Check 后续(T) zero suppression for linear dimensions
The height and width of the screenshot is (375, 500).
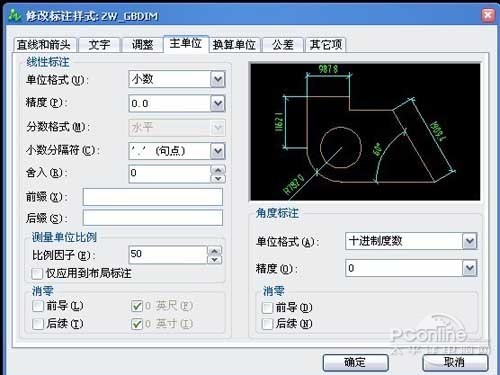click(38, 324)
